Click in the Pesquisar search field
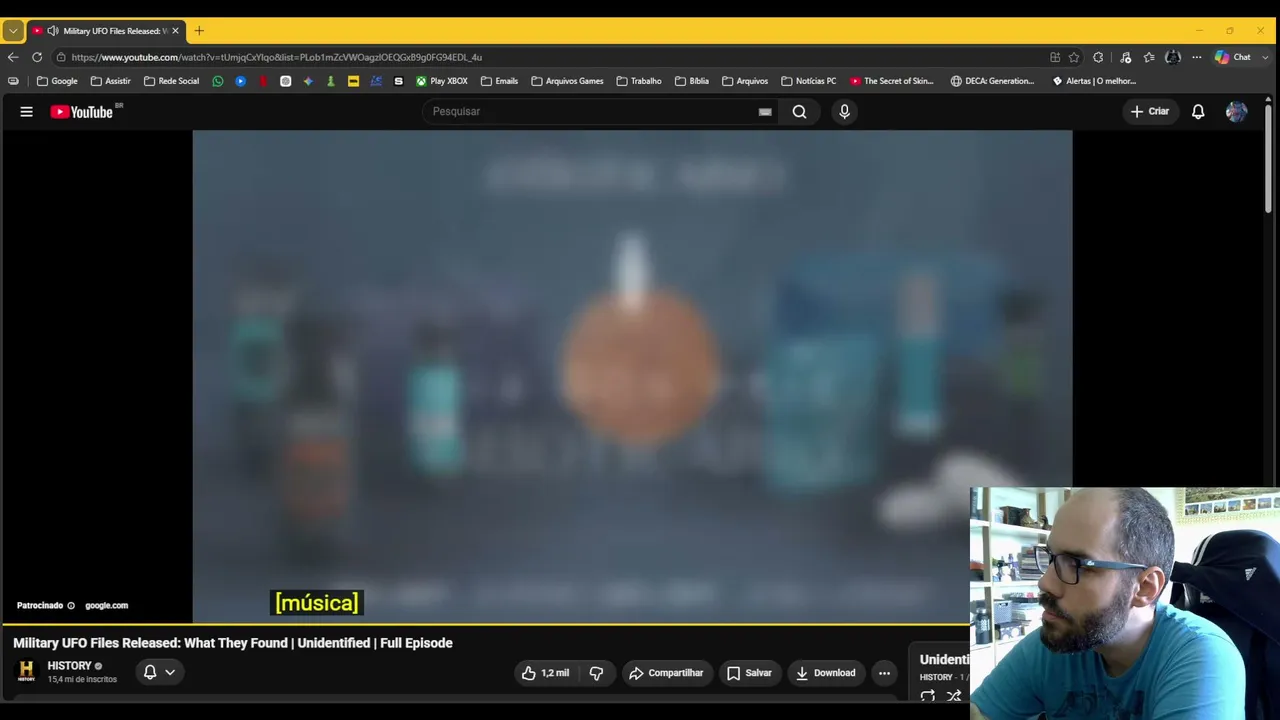 [x=592, y=112]
